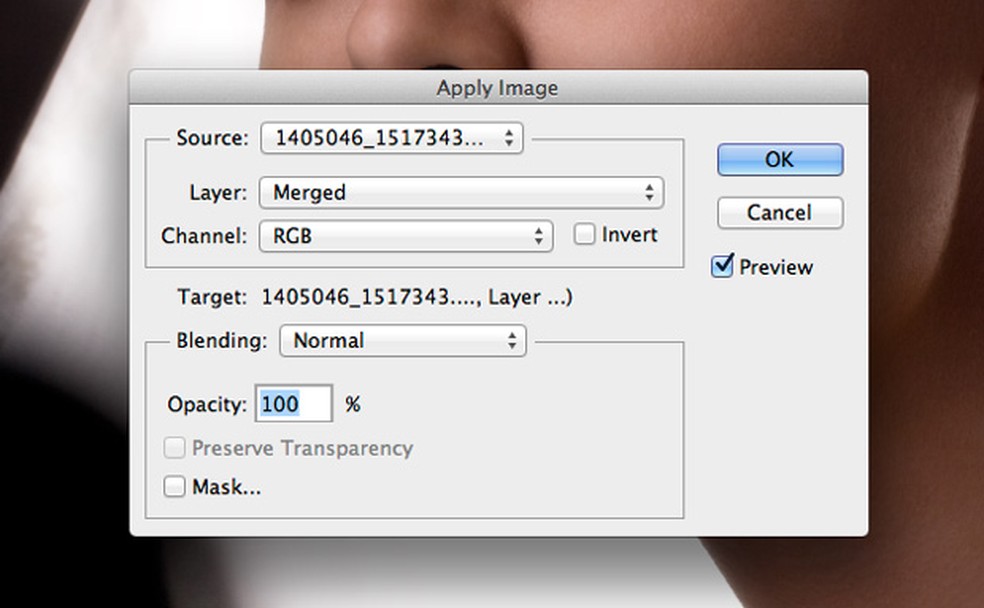Click the Apply Image title bar
This screenshot has height=608, width=984.
click(x=499, y=88)
